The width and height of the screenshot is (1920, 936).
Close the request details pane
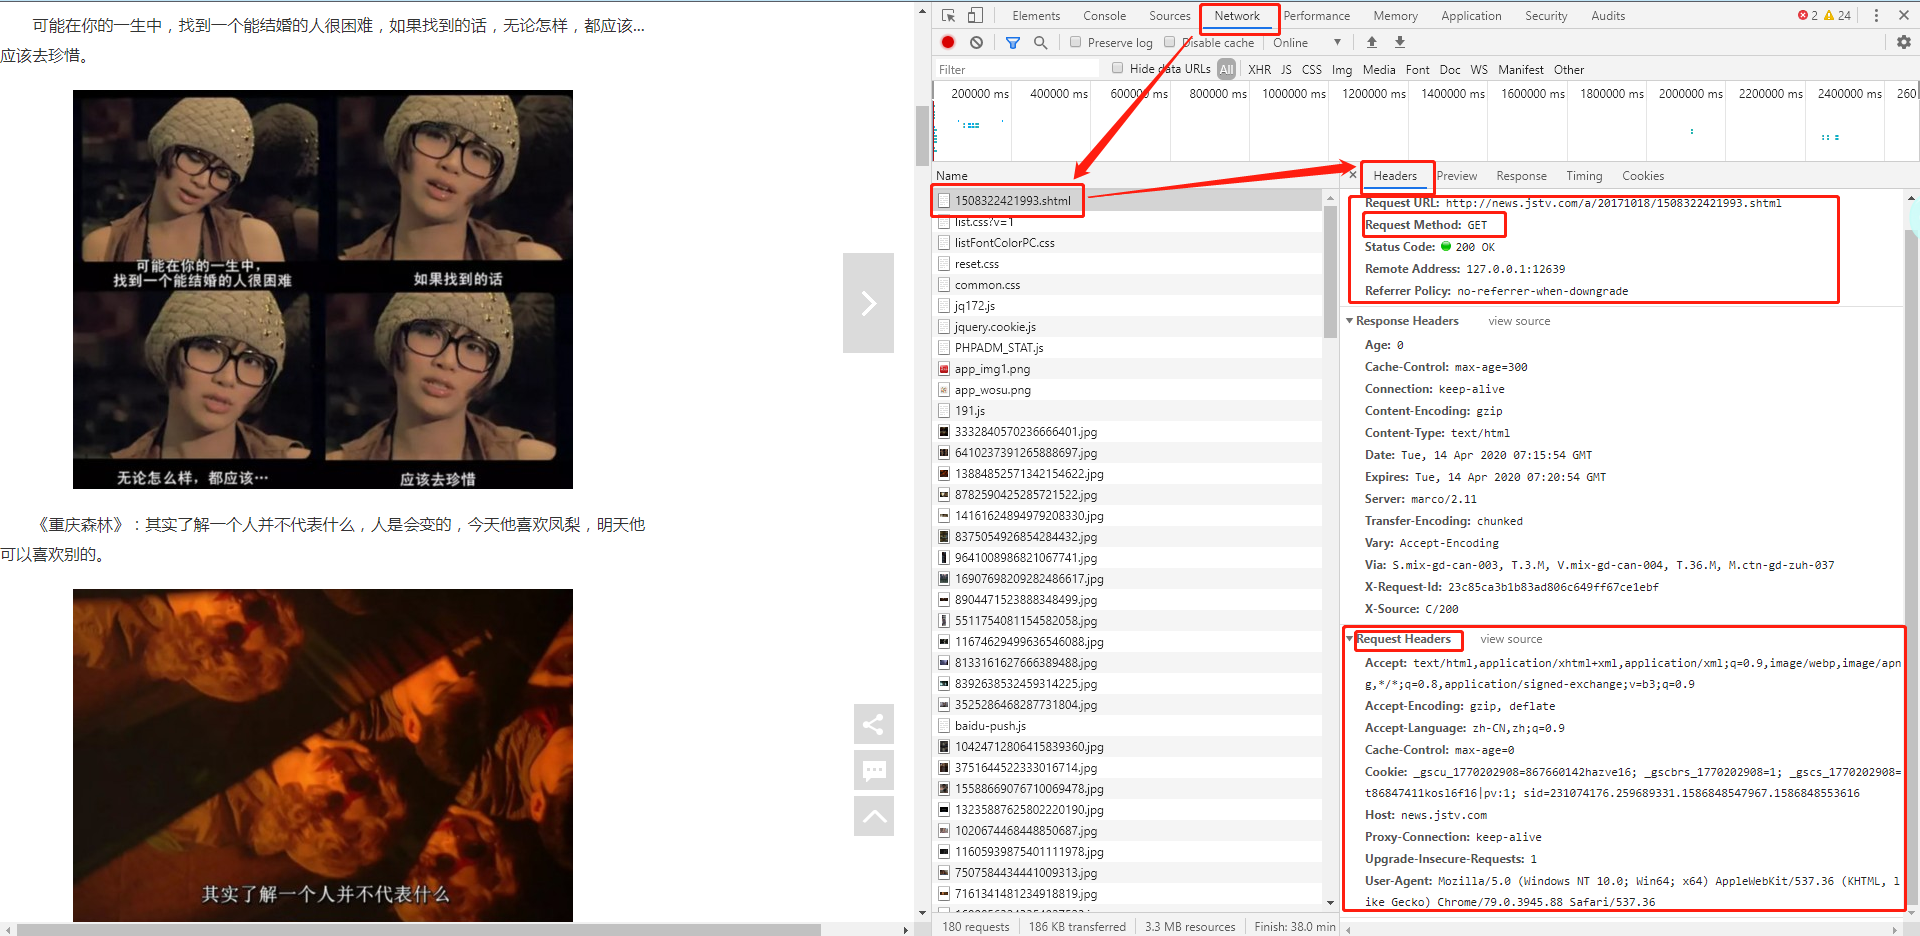[1353, 175]
